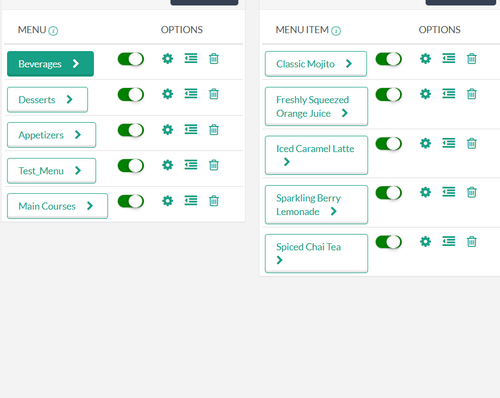Expand the Spiced Chai Tea item

[316, 253]
